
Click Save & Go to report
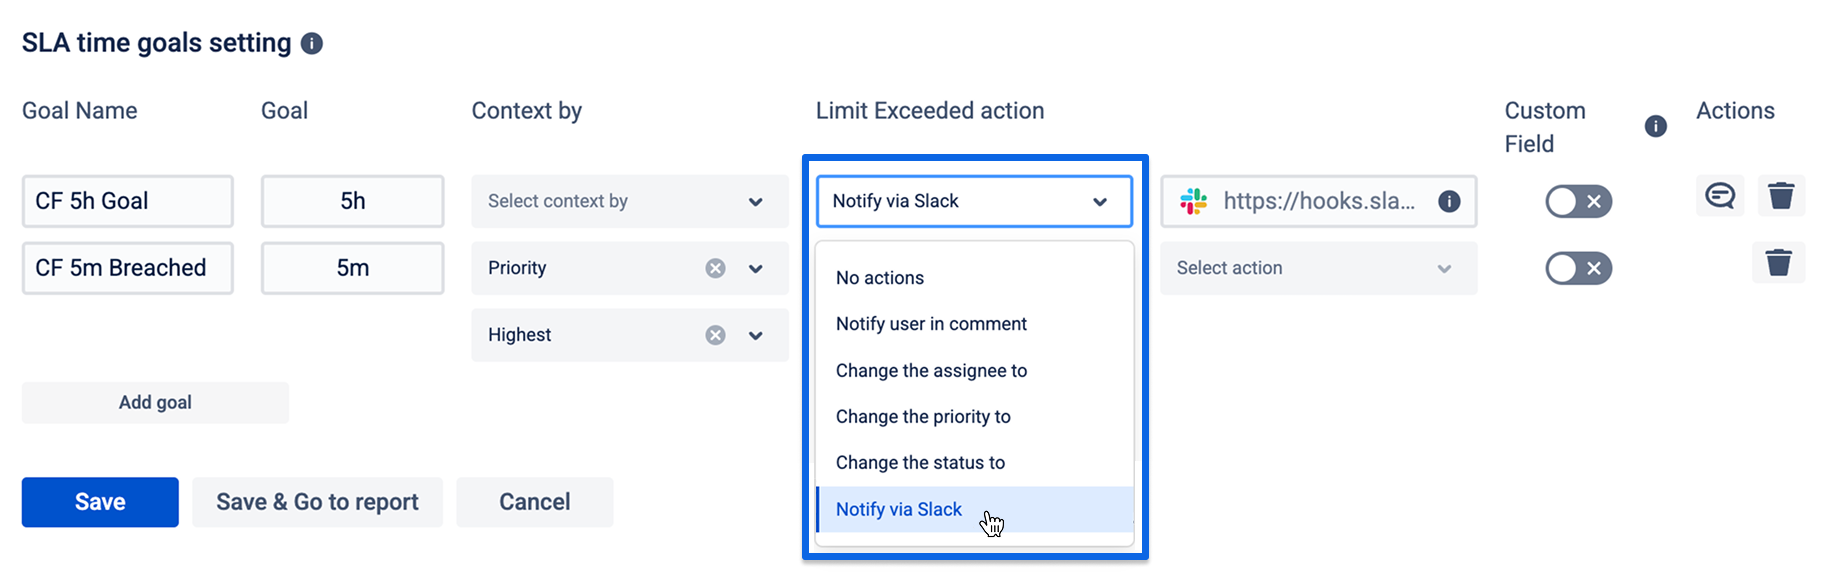[x=317, y=502]
